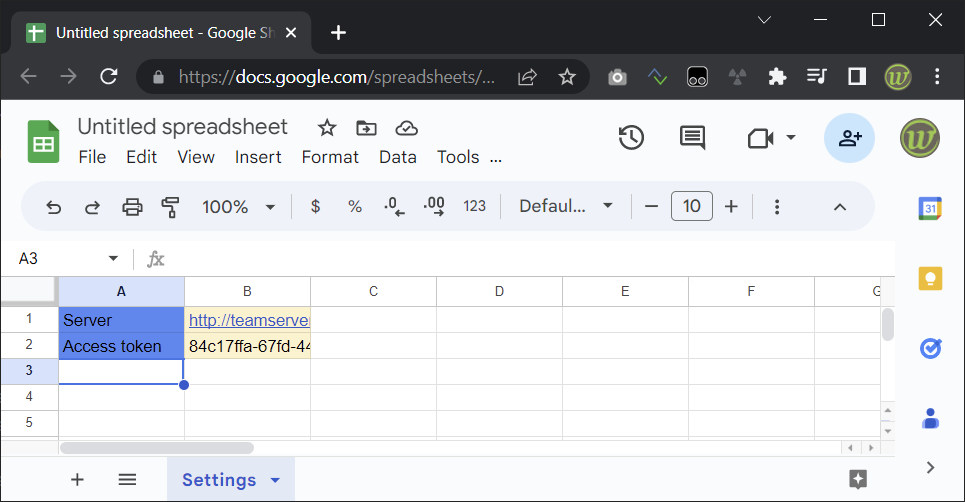Bookmark this page with star icon
Image resolution: width=965 pixels, height=502 pixels.
tap(567, 77)
